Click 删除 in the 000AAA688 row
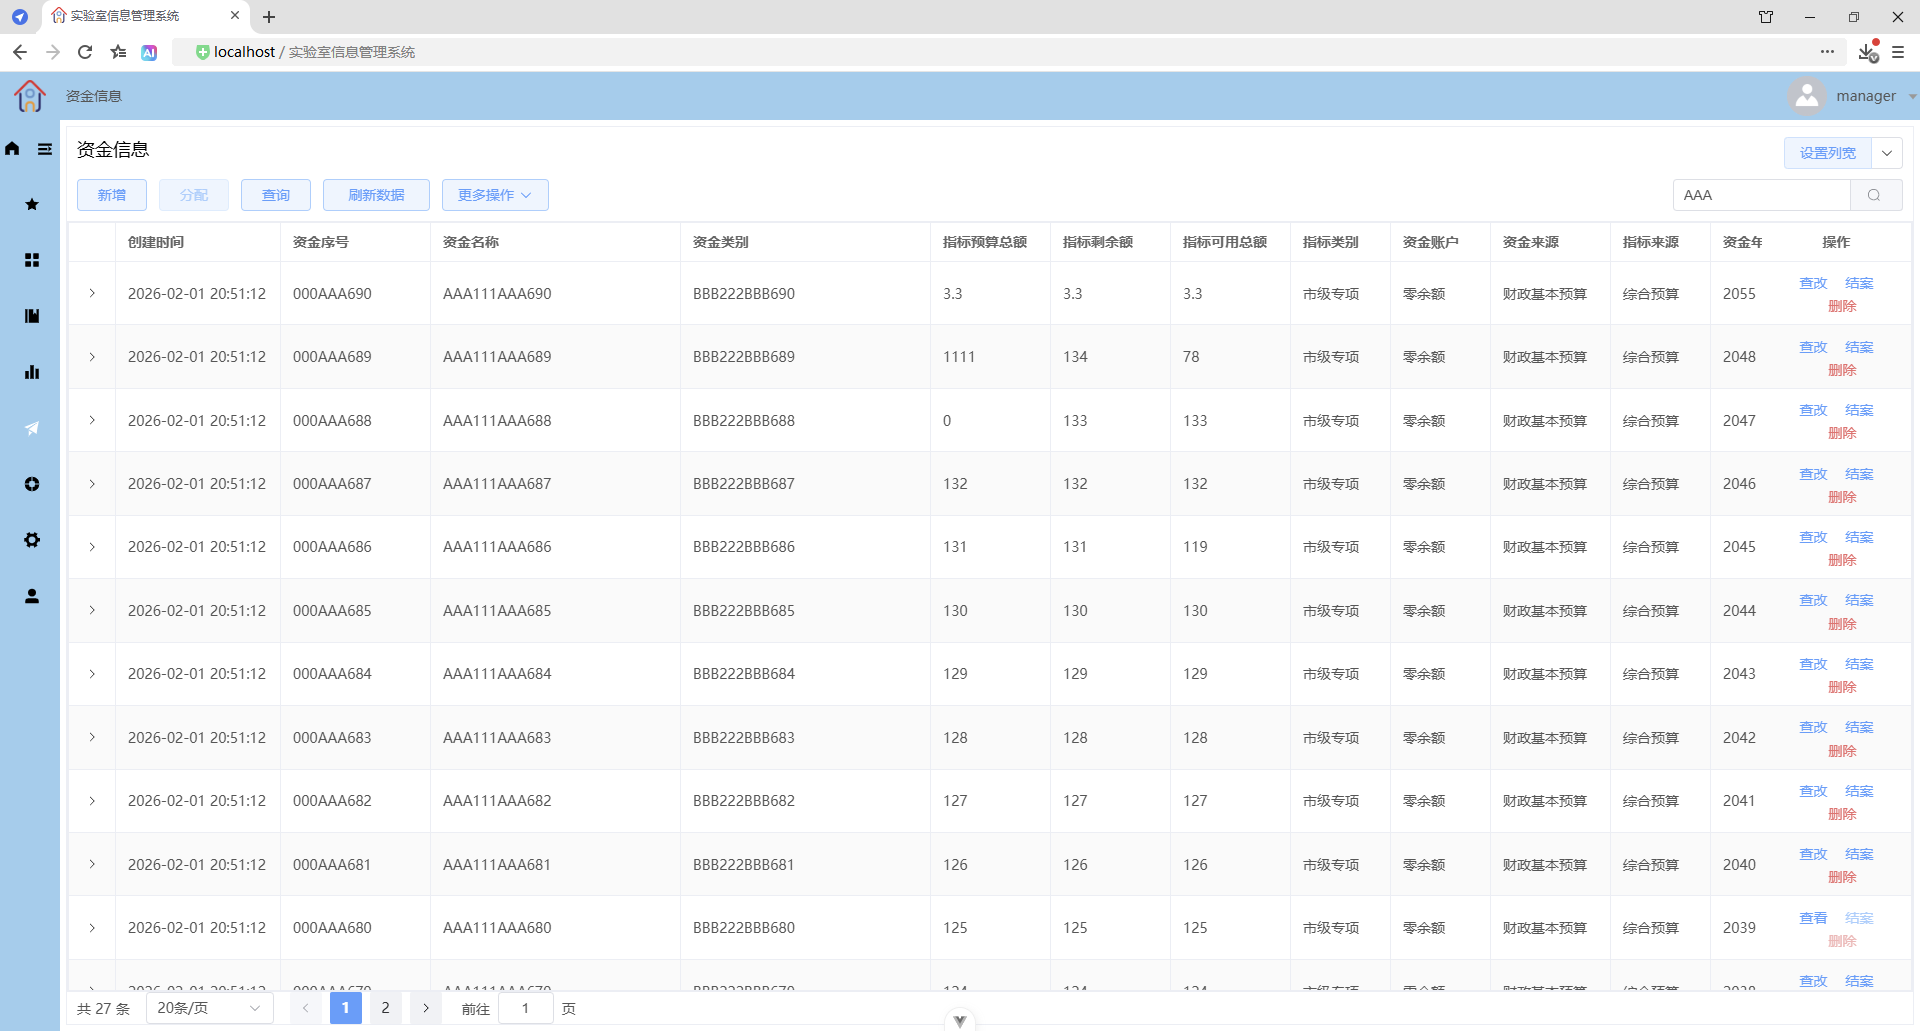The image size is (1920, 1031). [x=1842, y=433]
